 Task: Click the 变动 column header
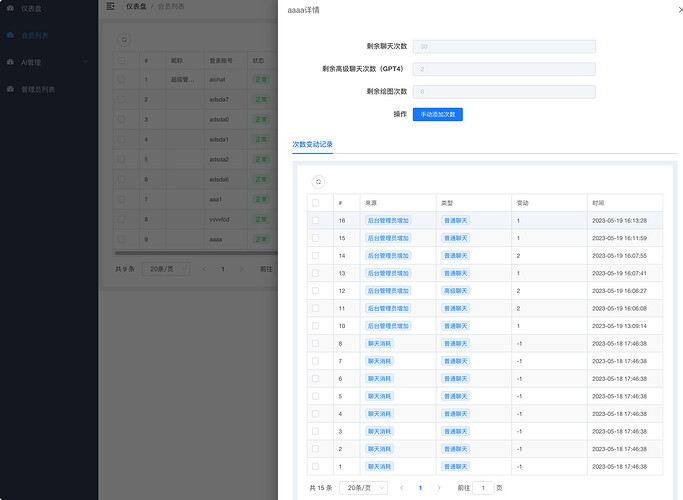click(522, 203)
